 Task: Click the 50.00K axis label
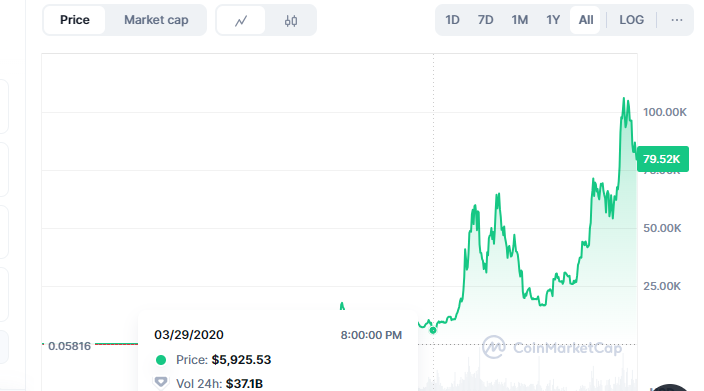point(662,228)
